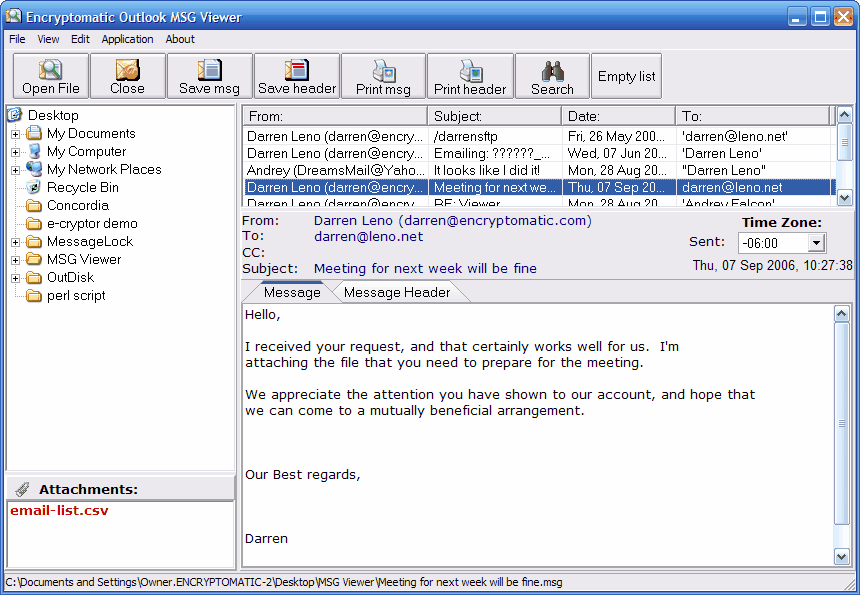Open the Edit menu
Screen dimensions: 860x595
80,39
